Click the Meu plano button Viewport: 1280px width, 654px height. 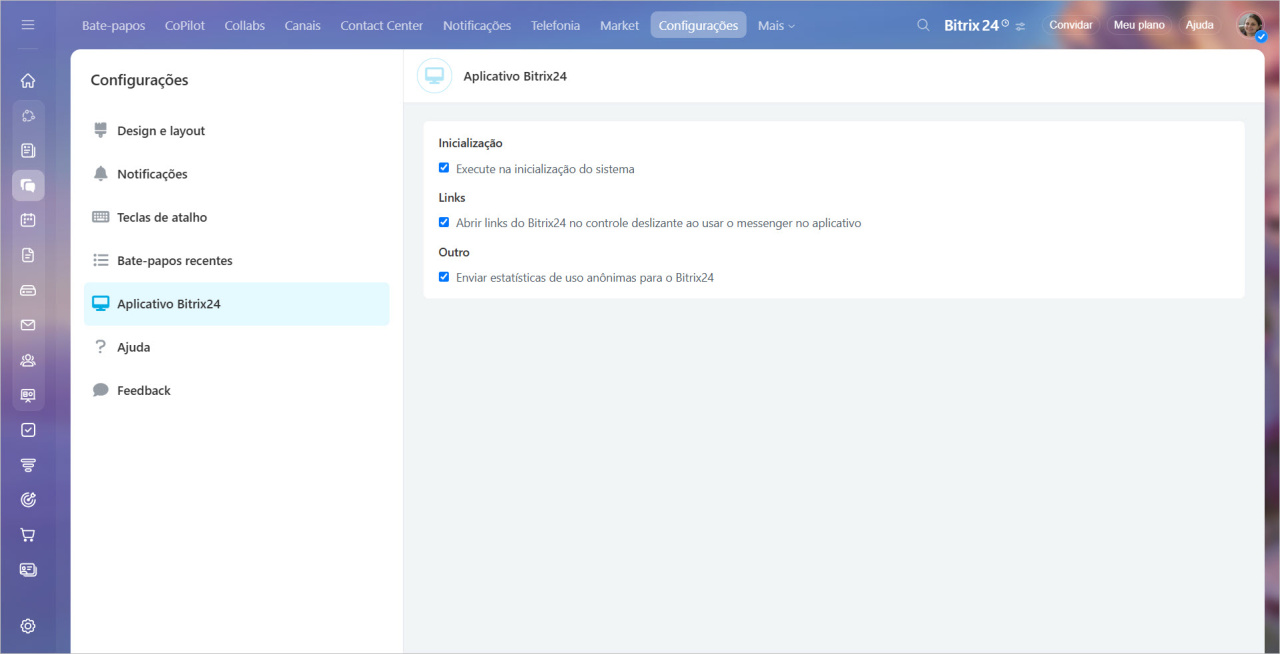pyautogui.click(x=1139, y=25)
